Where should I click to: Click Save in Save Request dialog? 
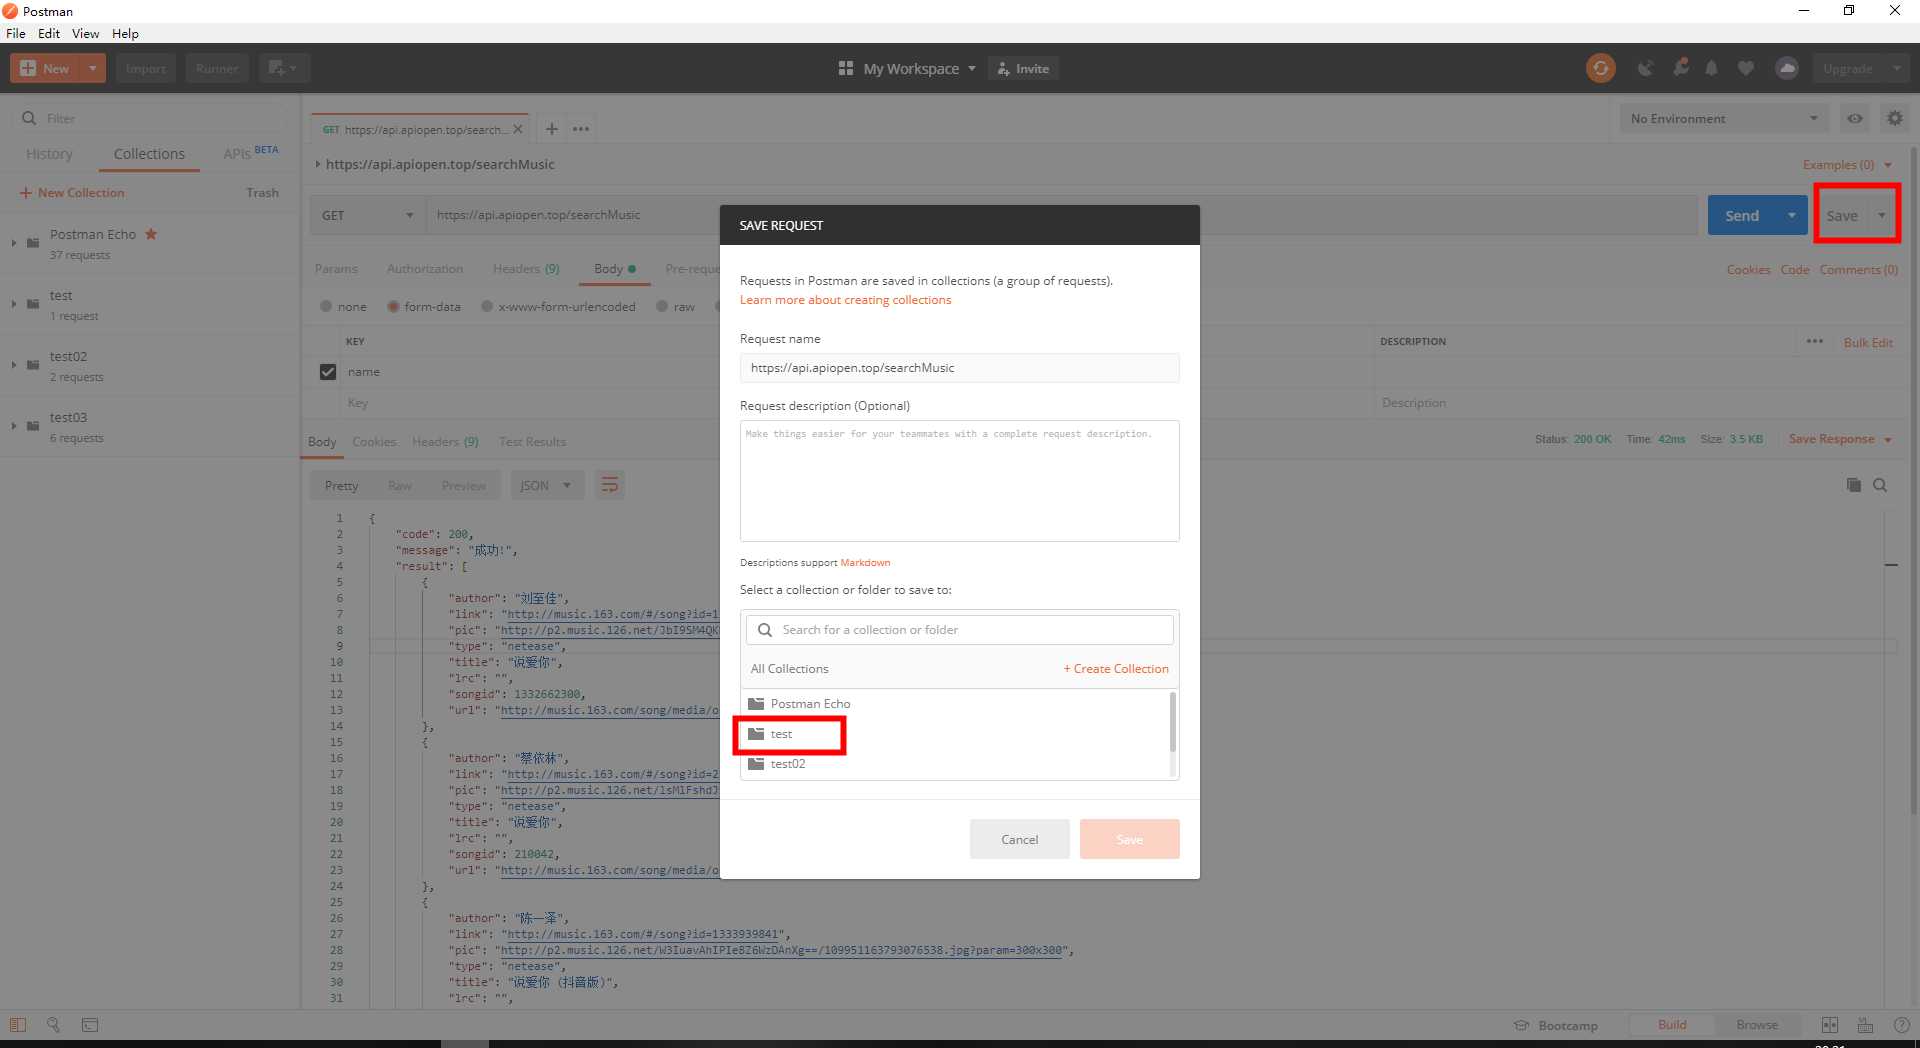coord(1130,839)
